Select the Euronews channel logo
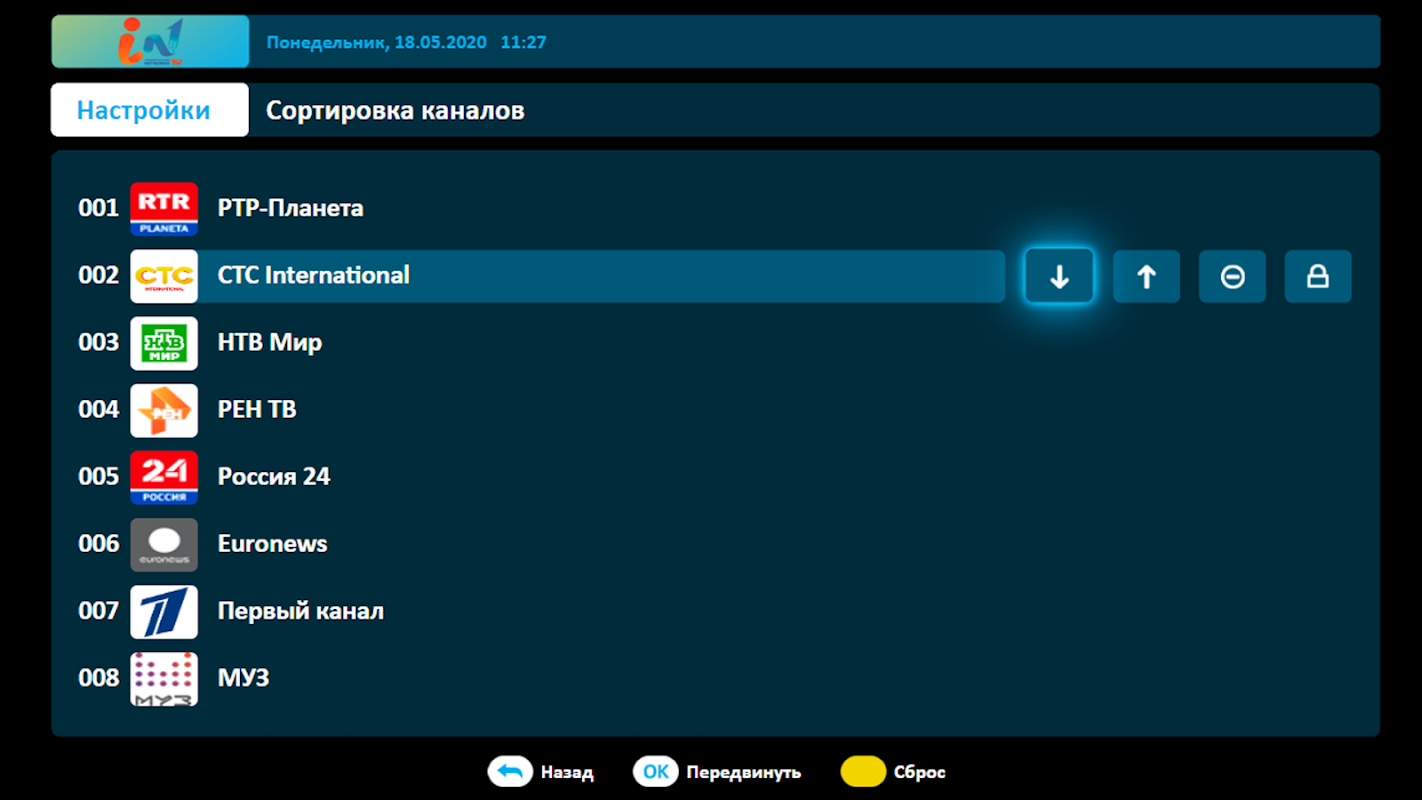Viewport: 1422px width, 800px height. point(164,544)
